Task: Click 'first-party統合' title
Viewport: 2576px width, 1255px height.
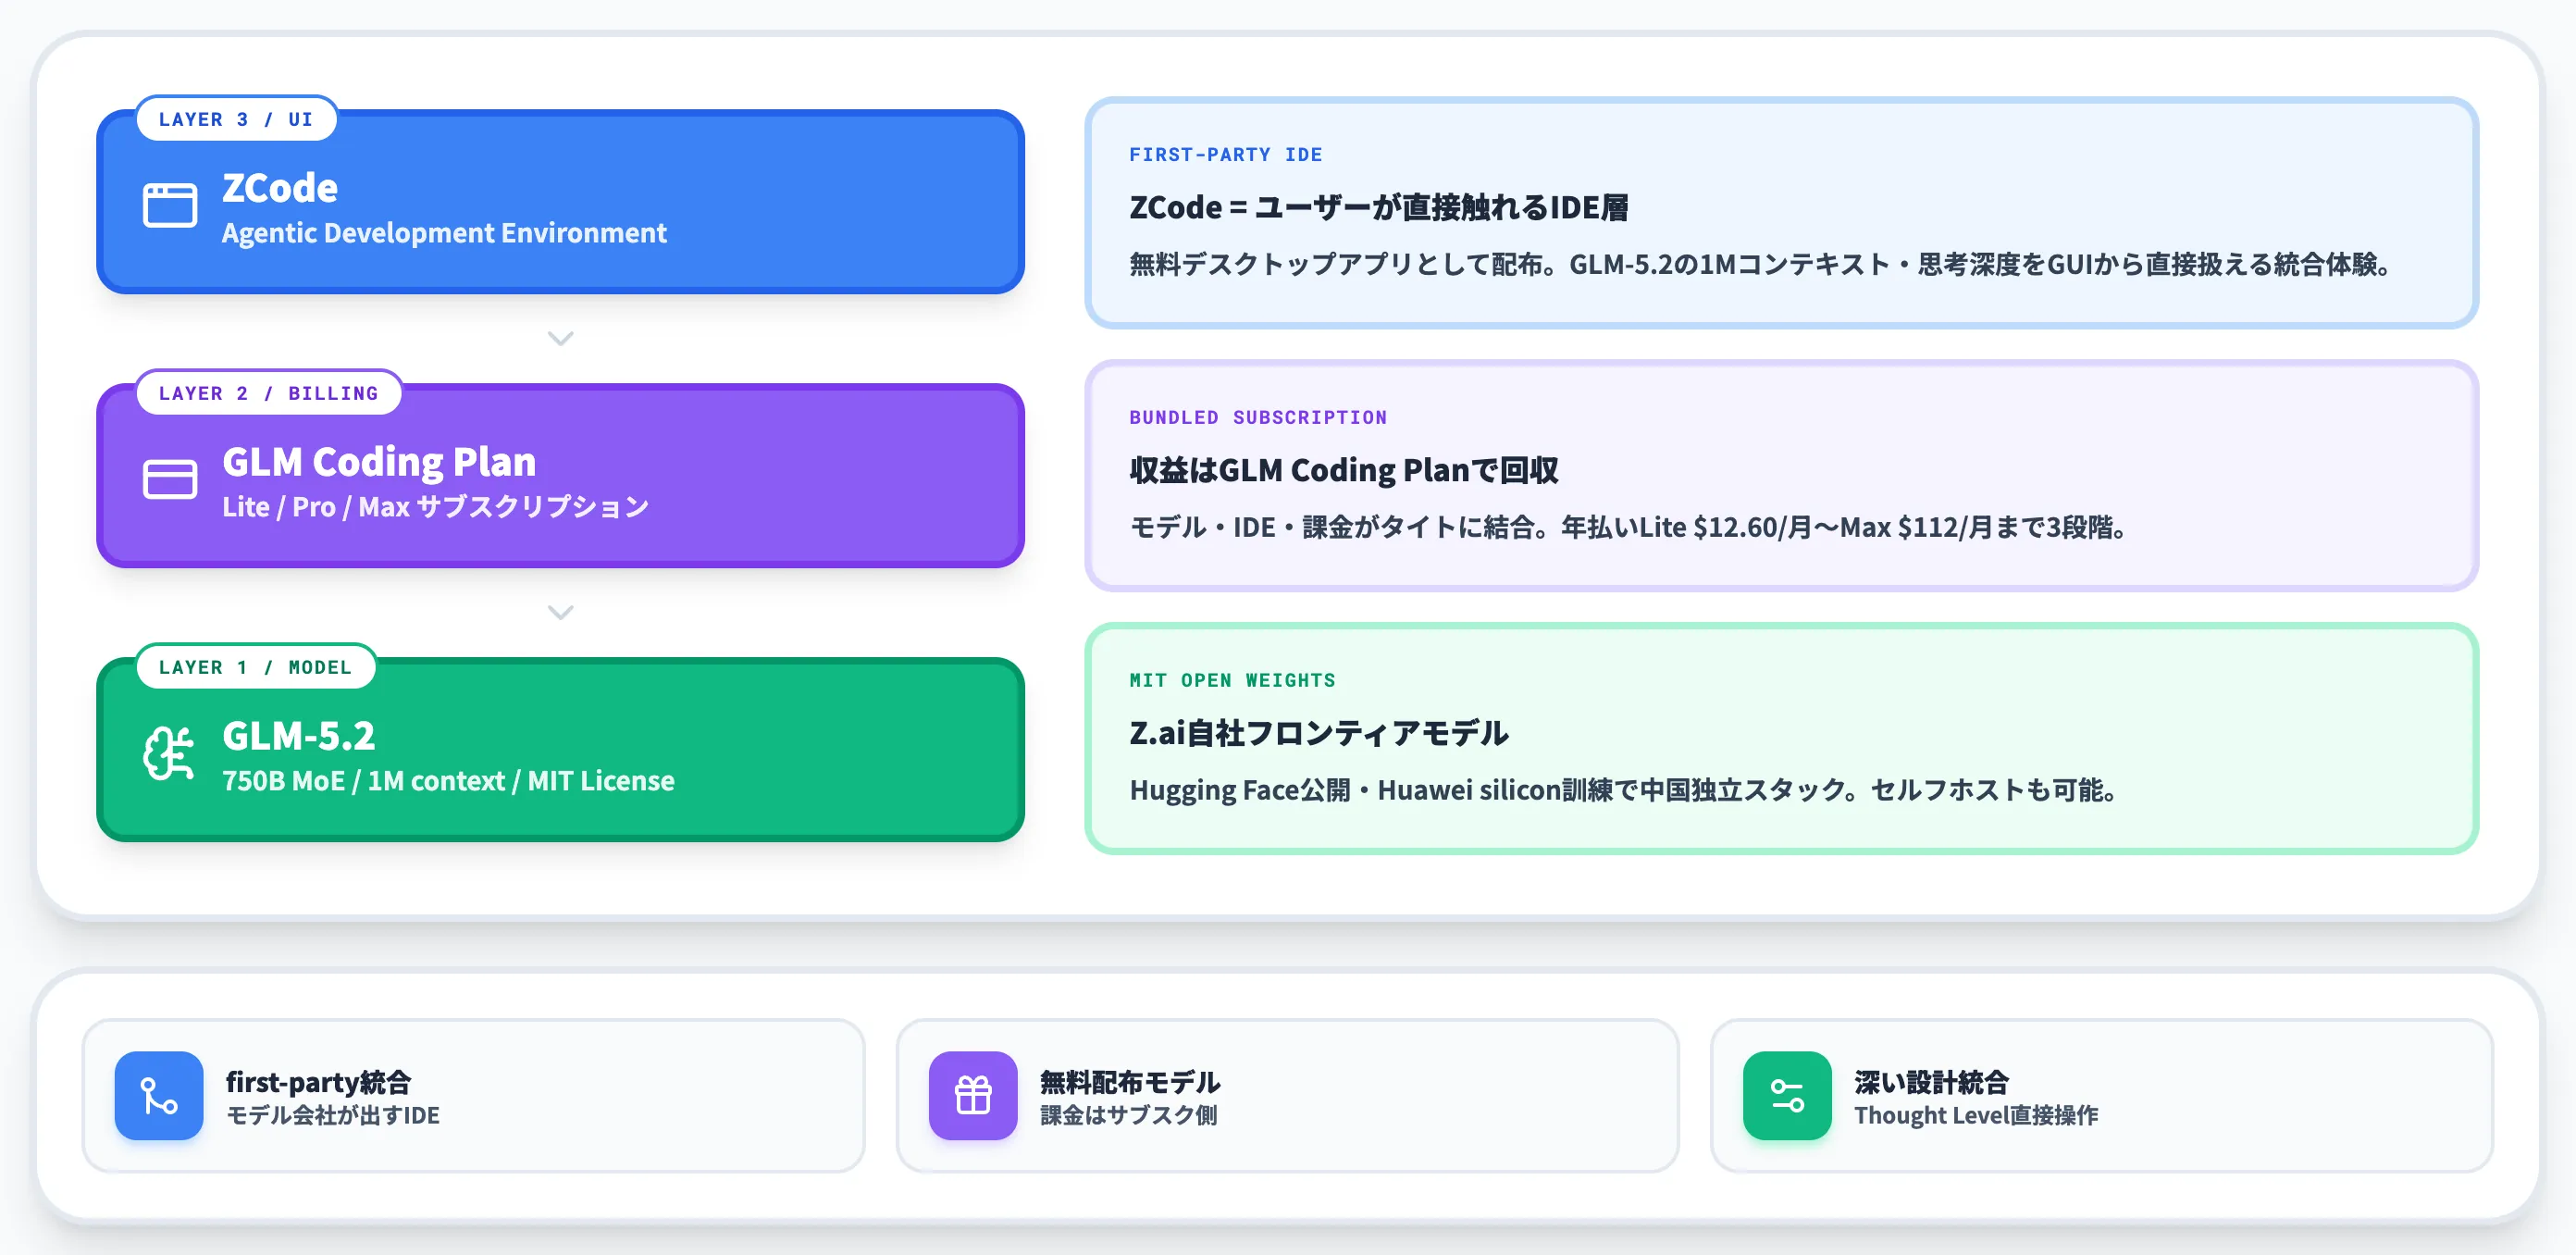Action: [x=318, y=1082]
